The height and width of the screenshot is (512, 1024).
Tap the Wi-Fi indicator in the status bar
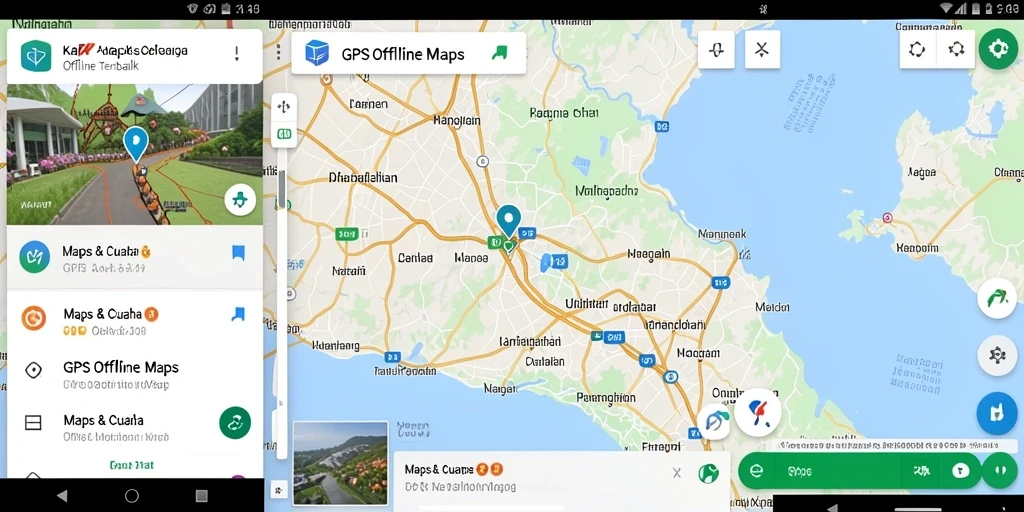coord(946,8)
